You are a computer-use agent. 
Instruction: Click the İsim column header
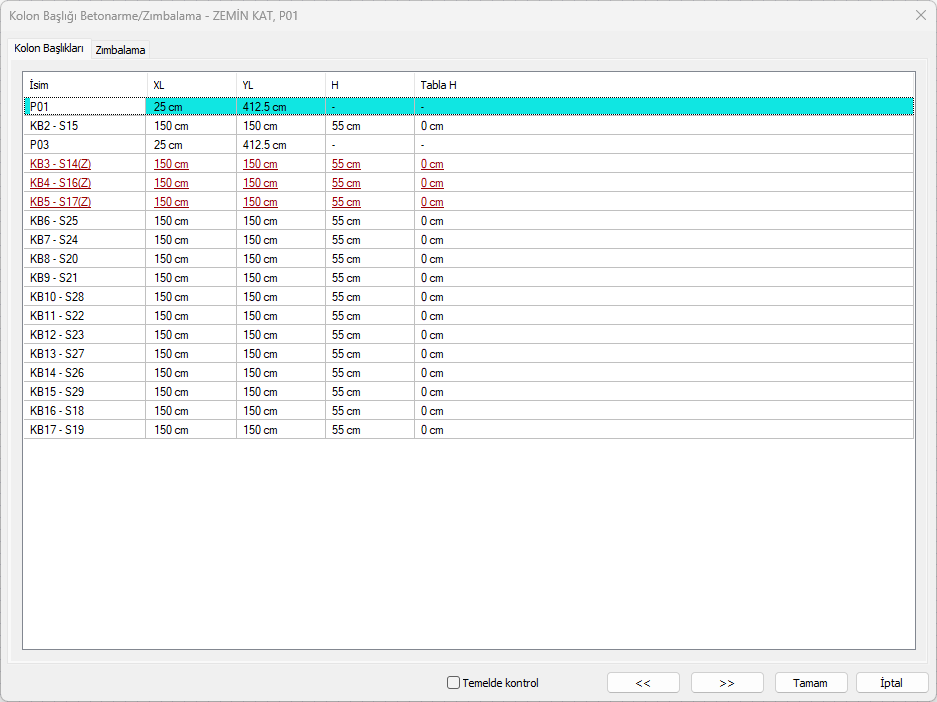pos(39,85)
